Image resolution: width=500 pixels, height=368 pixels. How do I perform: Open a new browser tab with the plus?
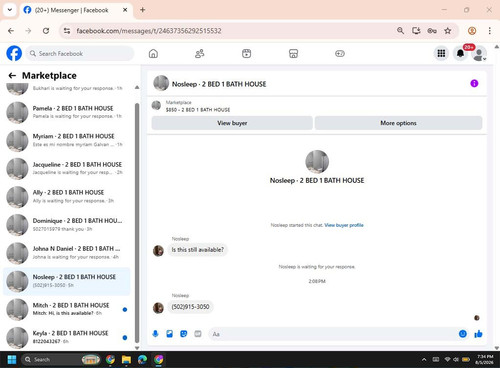click(143, 10)
